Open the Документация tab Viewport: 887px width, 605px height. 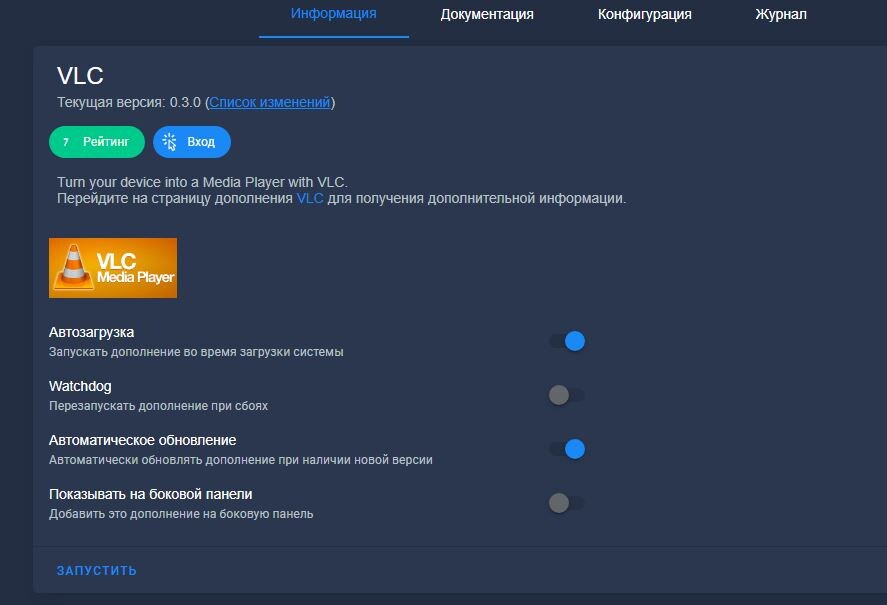click(487, 14)
